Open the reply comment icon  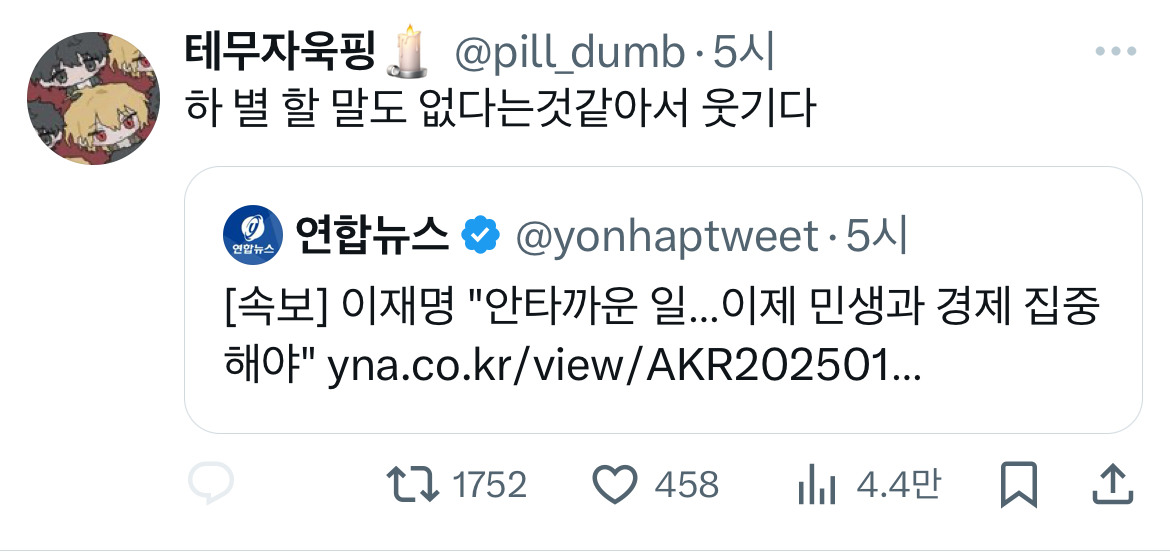tap(211, 483)
